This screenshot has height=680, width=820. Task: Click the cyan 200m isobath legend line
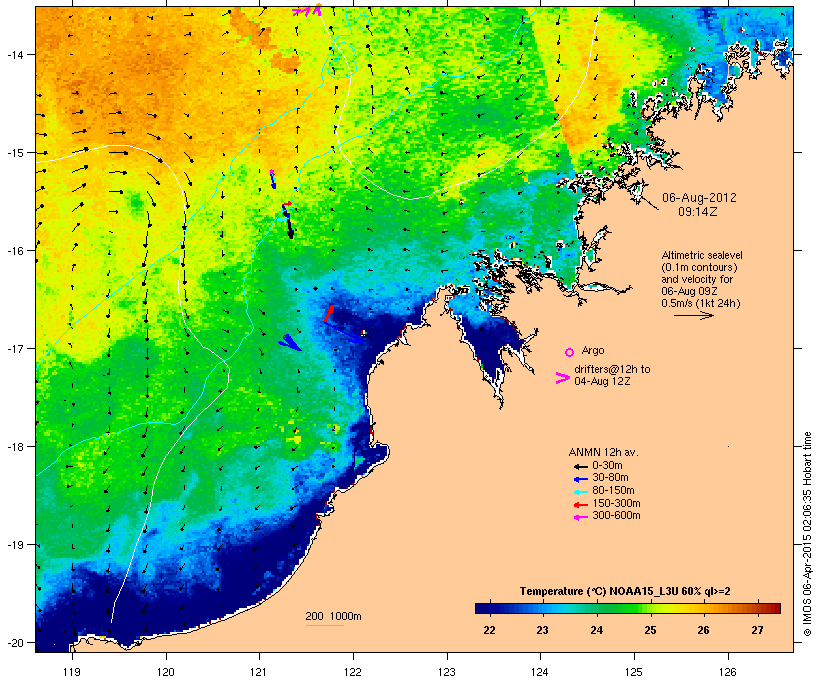point(325,625)
